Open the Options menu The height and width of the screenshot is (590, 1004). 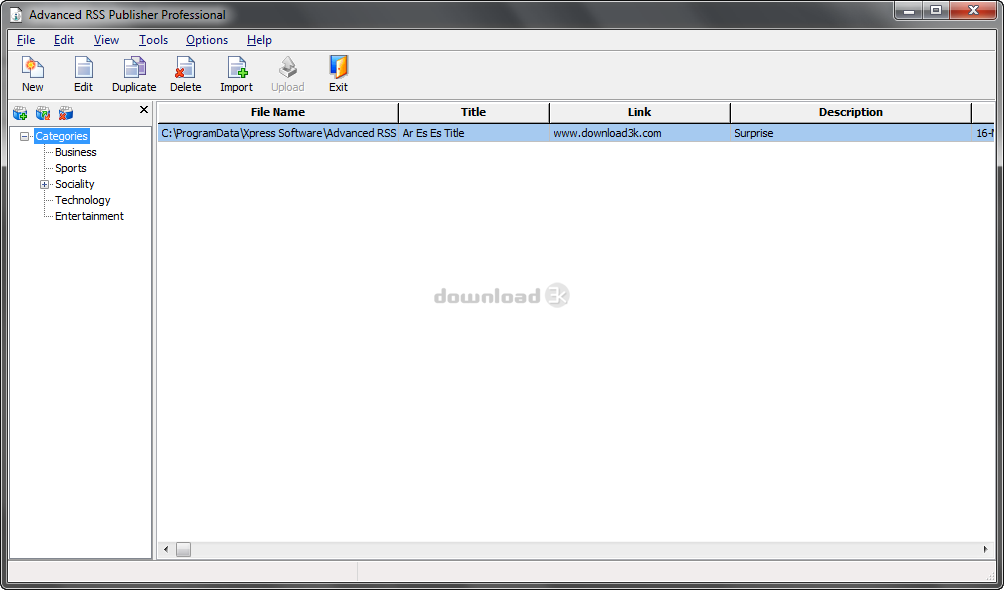207,40
